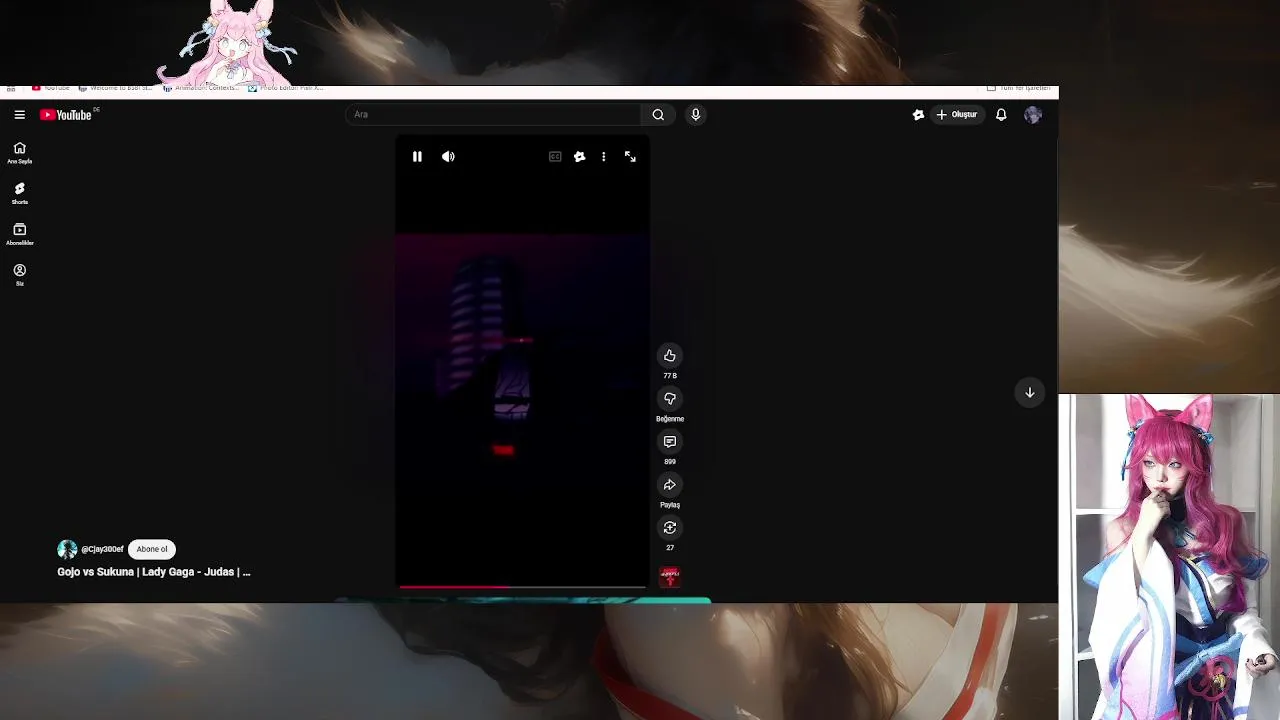Open the @Cjay300ef channel avatar
This screenshot has height=720, width=1280.
pyautogui.click(x=67, y=549)
